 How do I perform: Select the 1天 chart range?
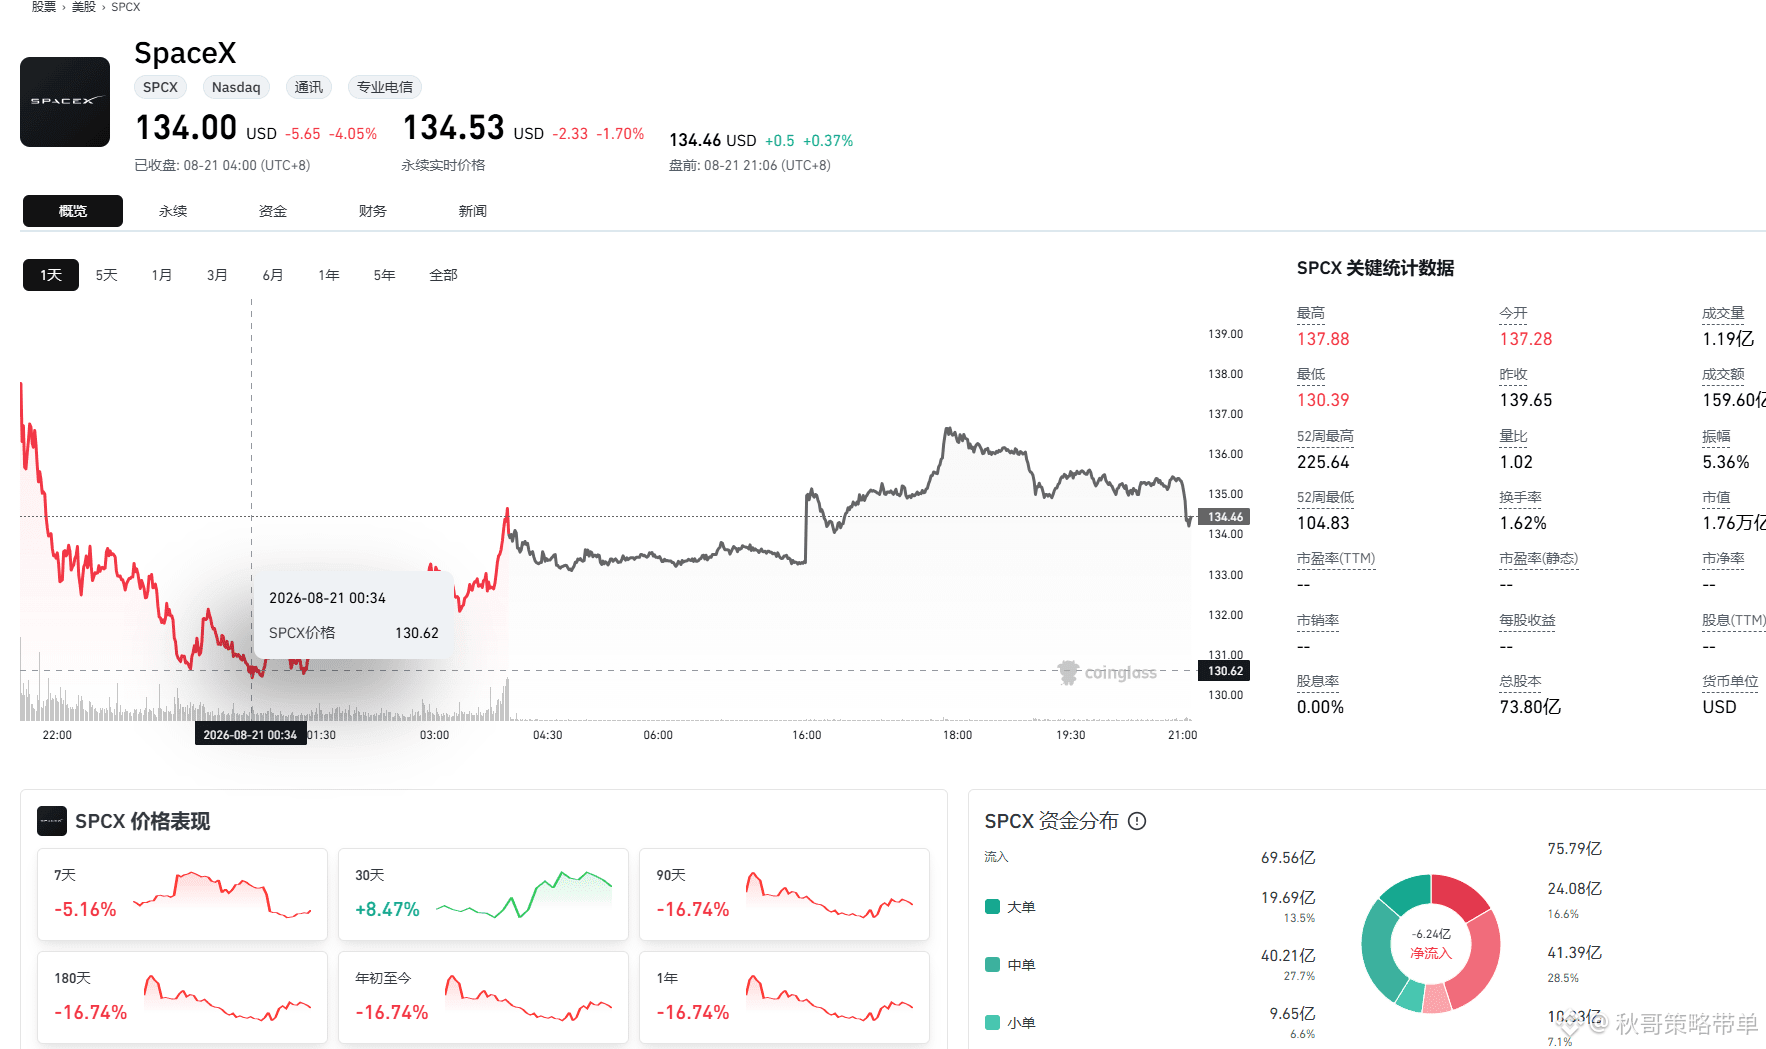pyautogui.click(x=51, y=275)
